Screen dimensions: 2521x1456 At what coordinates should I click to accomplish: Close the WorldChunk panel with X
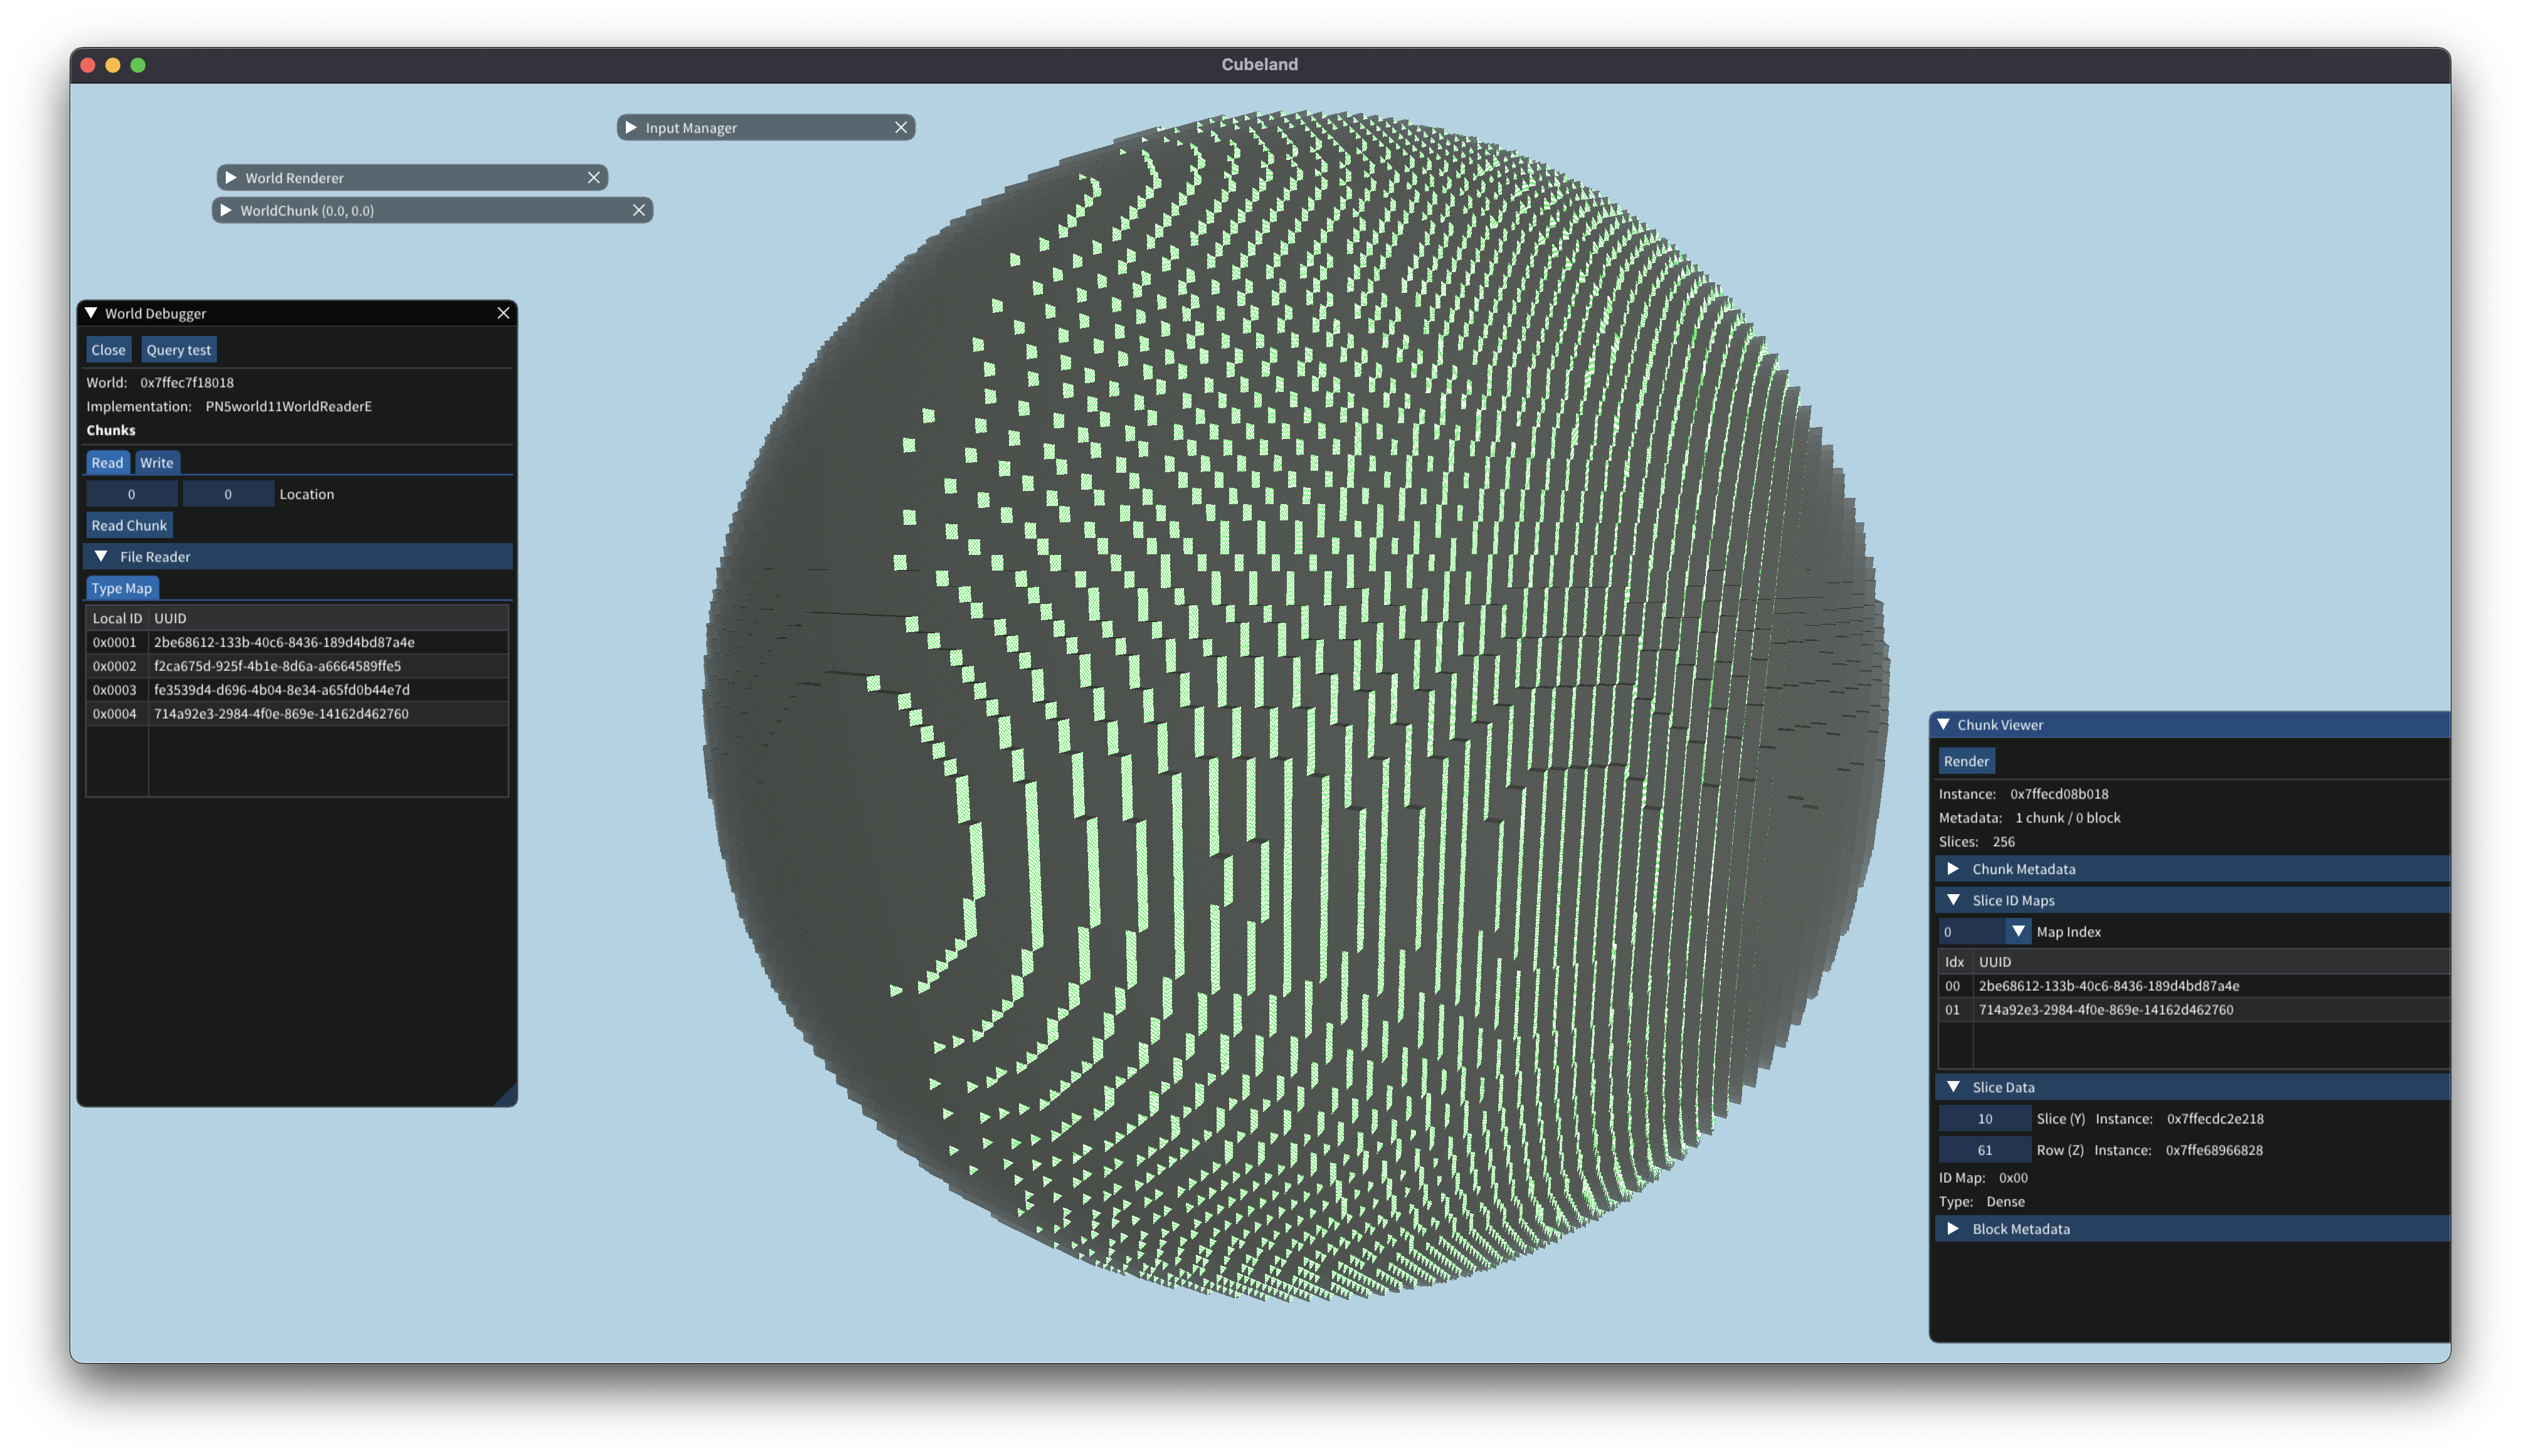[x=638, y=210]
